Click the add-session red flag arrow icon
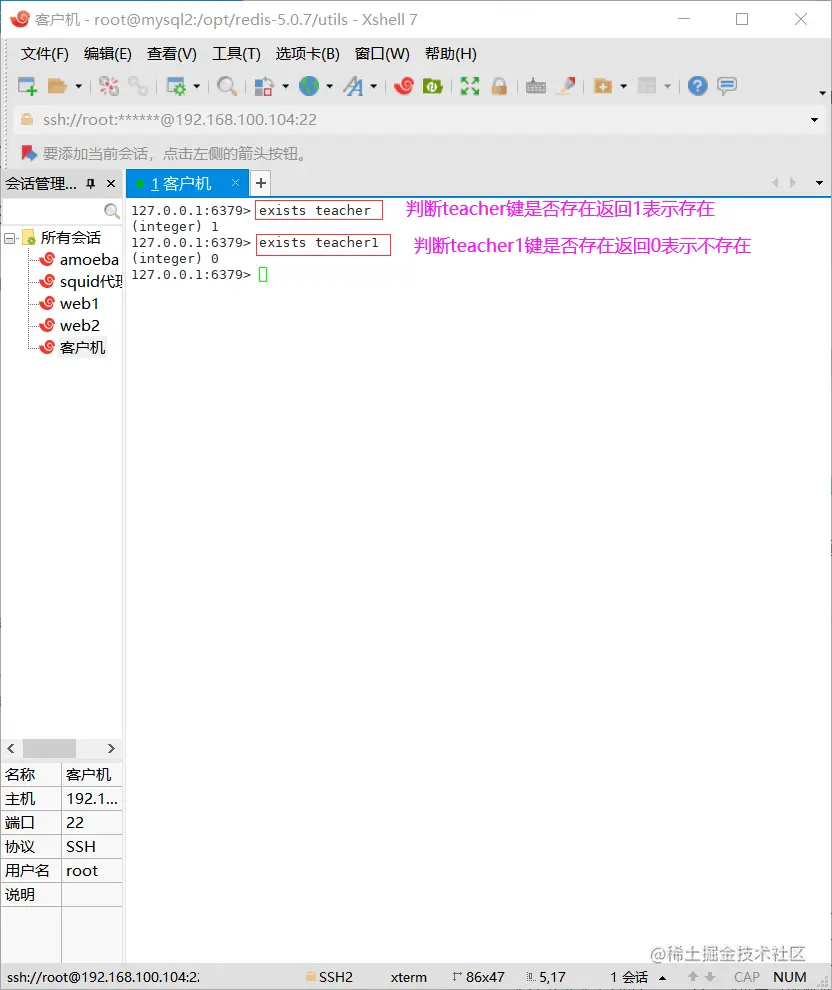 pyautogui.click(x=28, y=153)
